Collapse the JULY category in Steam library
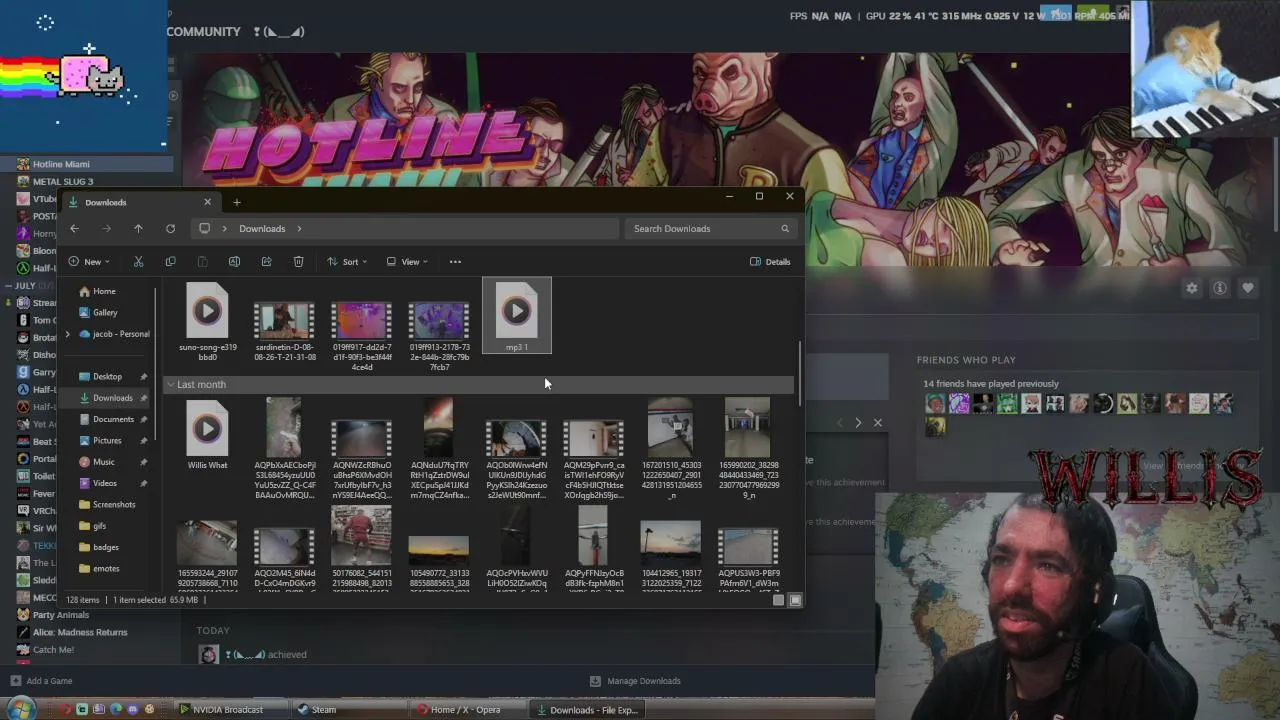Image resolution: width=1280 pixels, height=720 pixels. tap(8, 286)
